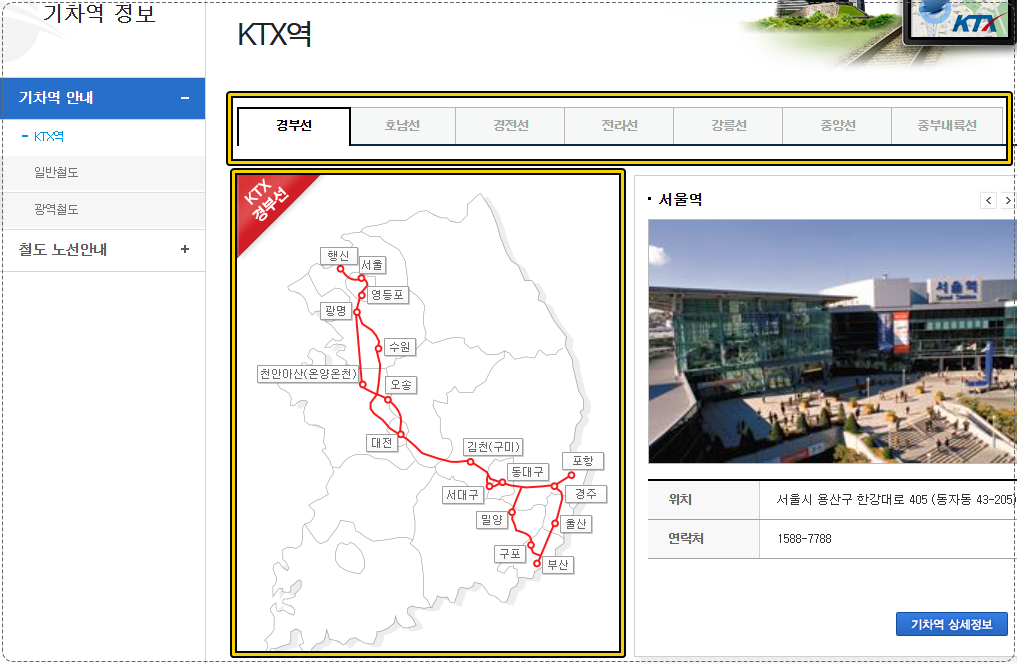Click the 철도 노선안내 menu heading

pos(62,250)
